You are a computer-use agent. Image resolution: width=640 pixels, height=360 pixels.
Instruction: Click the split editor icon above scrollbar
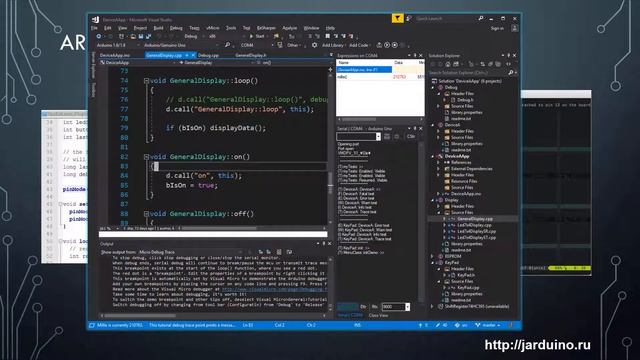(x=330, y=70)
